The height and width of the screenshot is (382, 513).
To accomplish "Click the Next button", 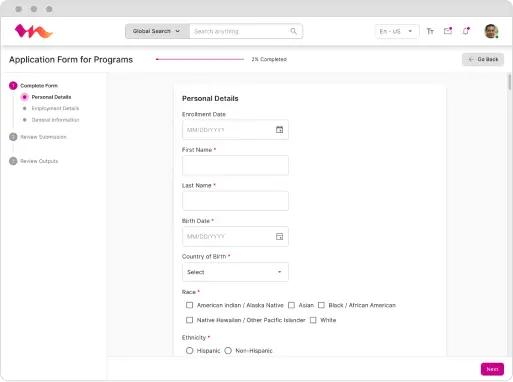I will click(492, 369).
